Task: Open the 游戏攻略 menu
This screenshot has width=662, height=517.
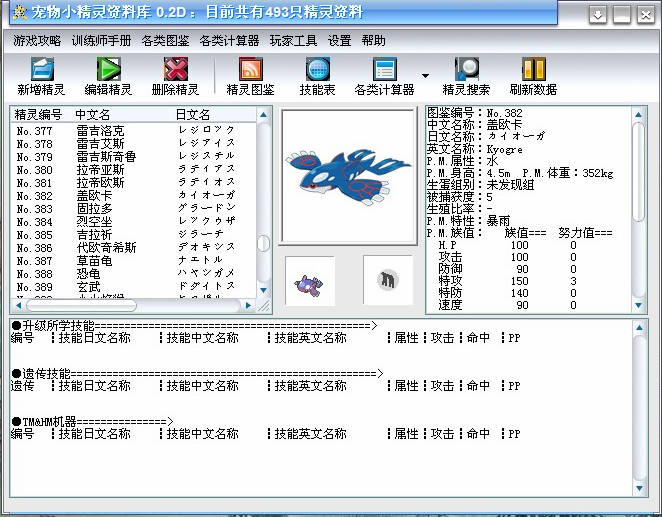Action: 37,41
